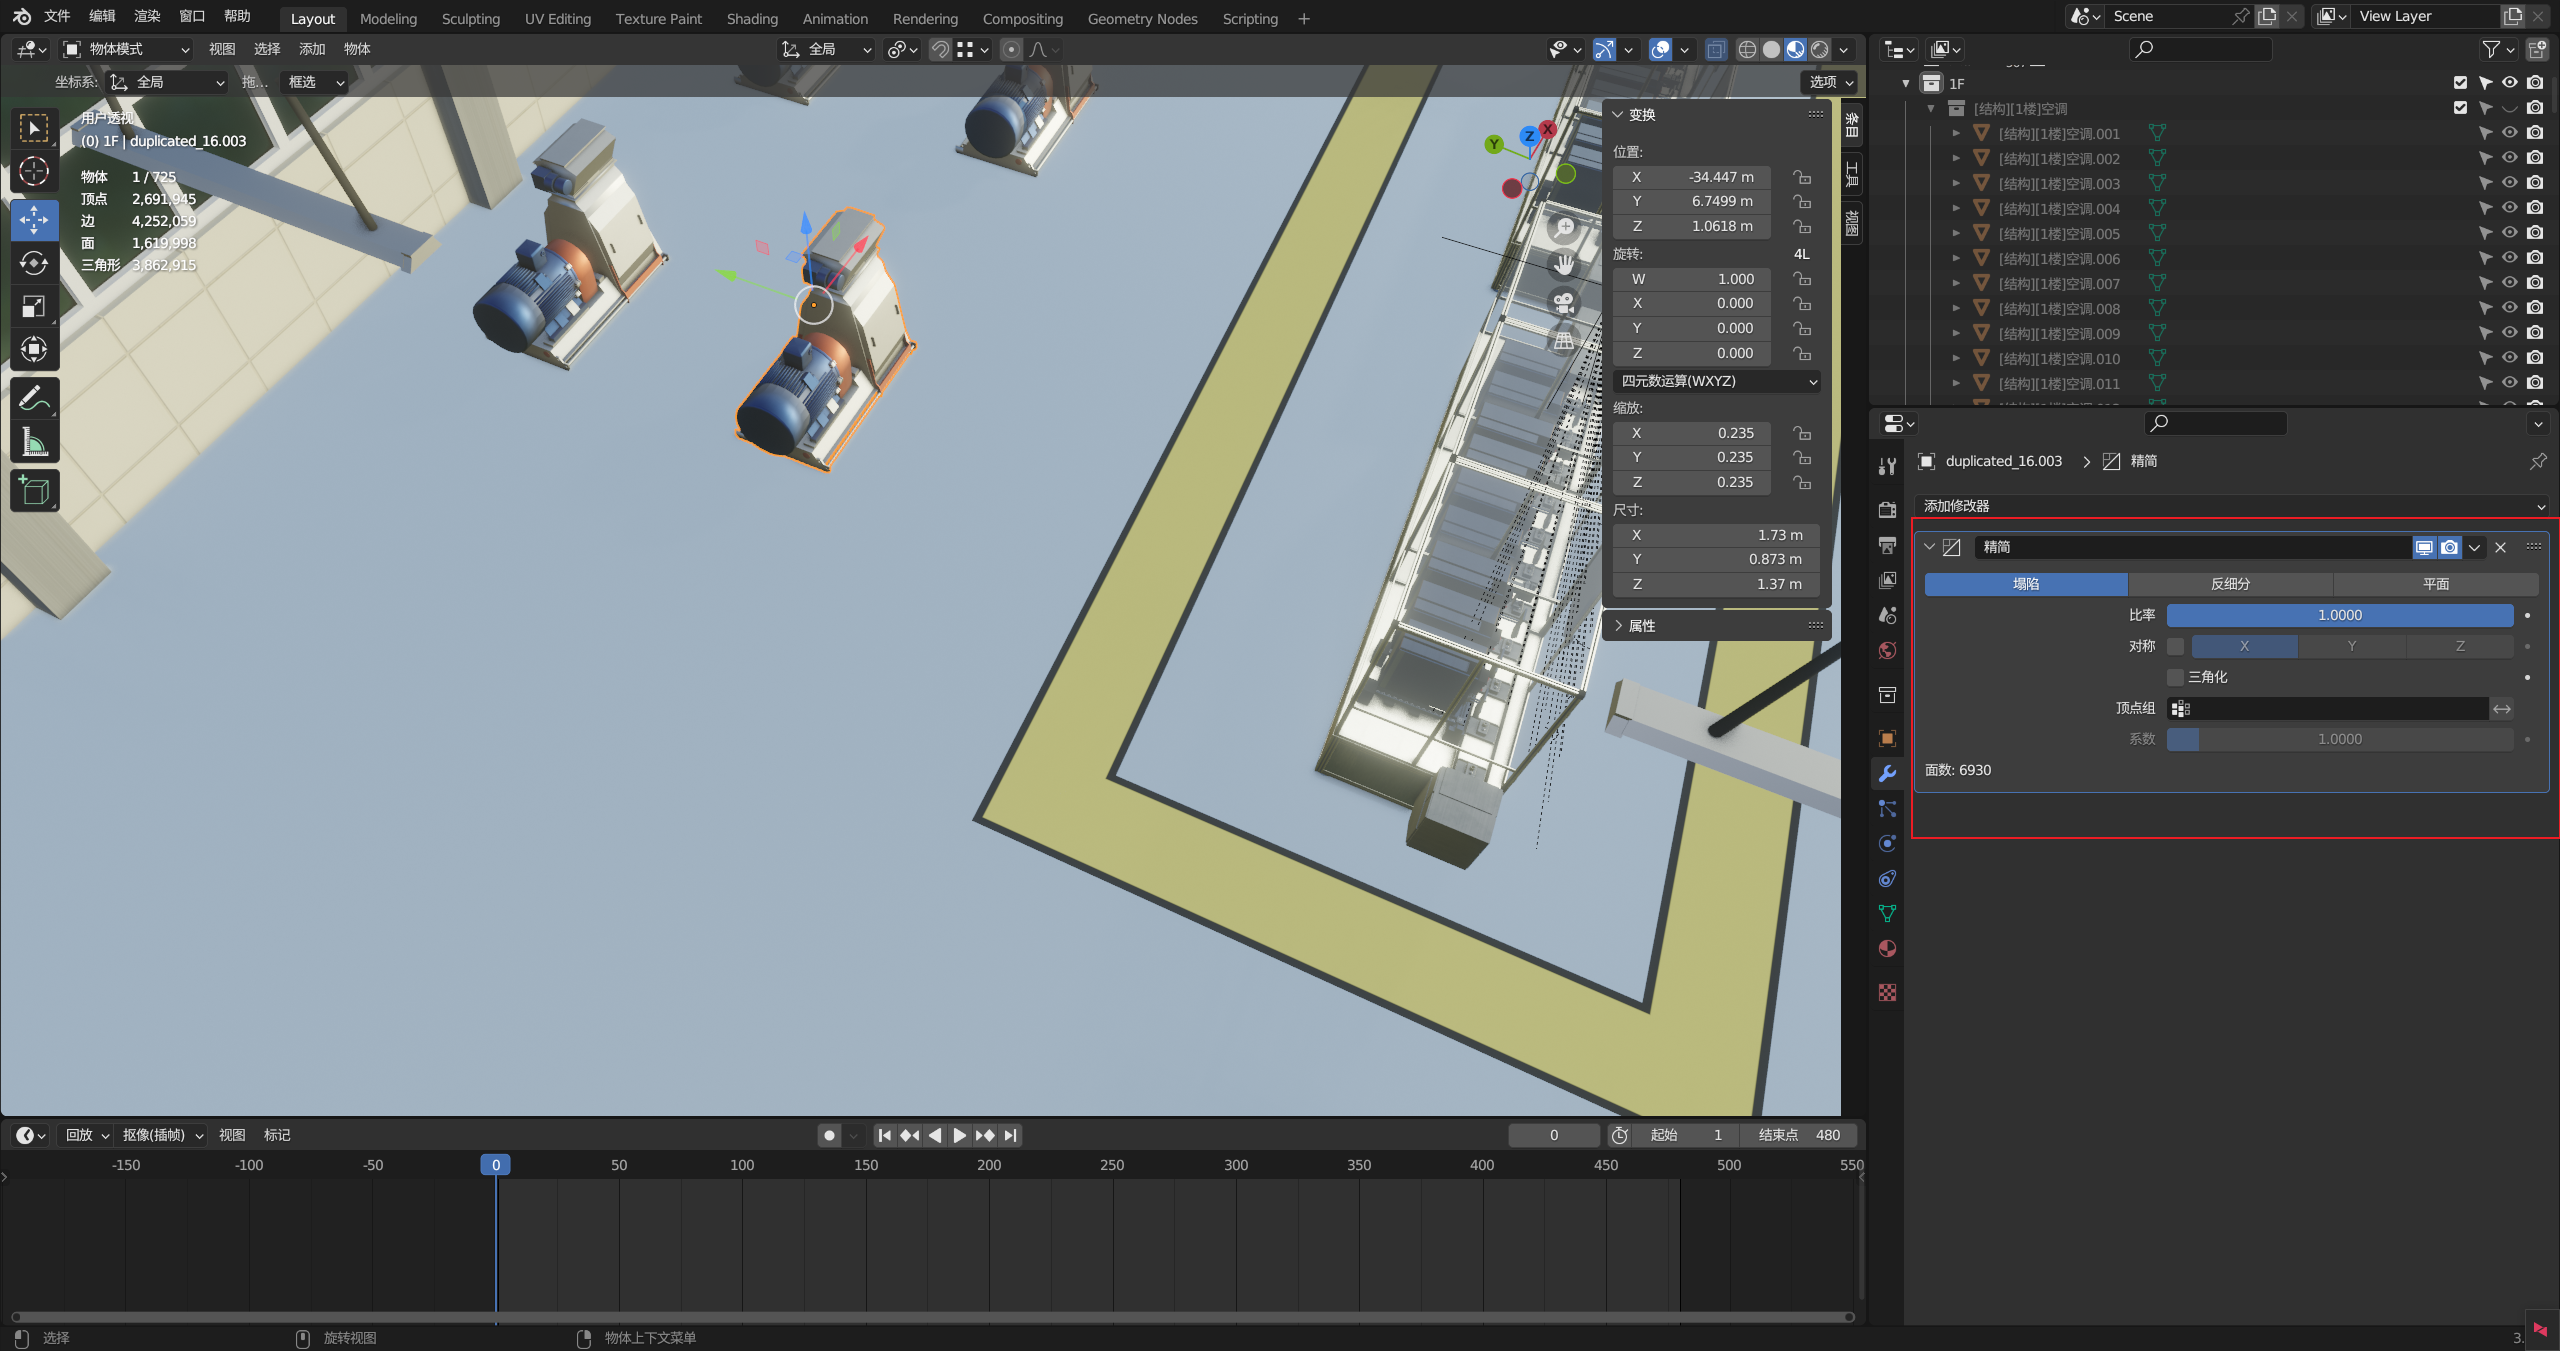Select the Measure tool icon

pyautogui.click(x=34, y=442)
